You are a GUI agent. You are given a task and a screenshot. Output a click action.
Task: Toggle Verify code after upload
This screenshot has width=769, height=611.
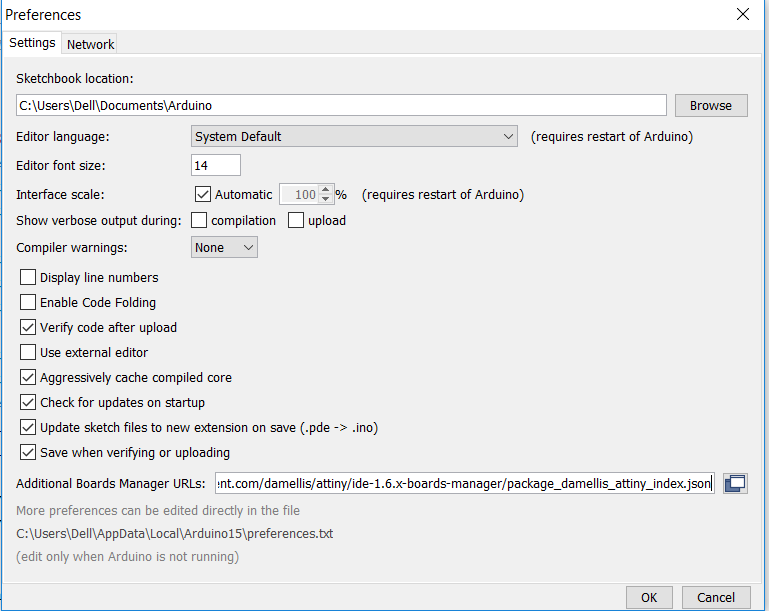point(28,327)
